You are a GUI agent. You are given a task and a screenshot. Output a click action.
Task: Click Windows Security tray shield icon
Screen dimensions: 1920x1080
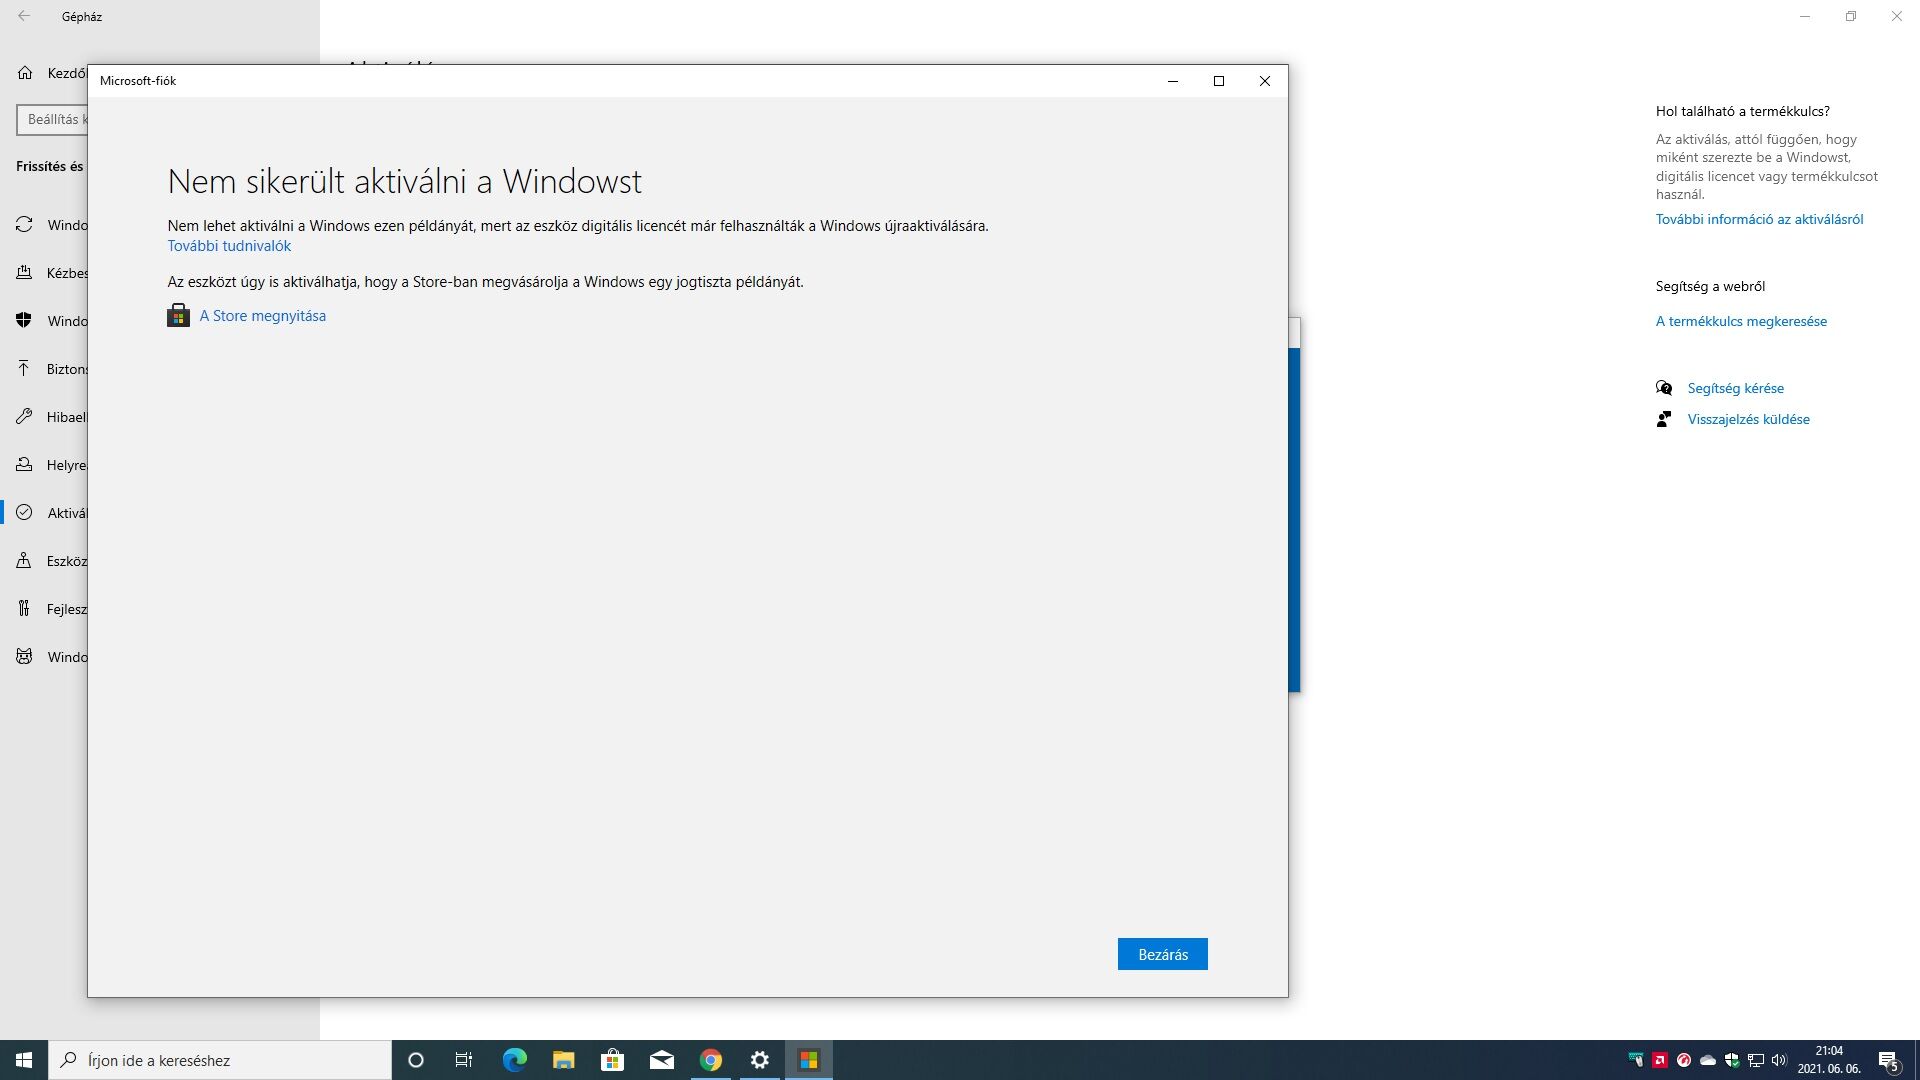(1732, 1060)
